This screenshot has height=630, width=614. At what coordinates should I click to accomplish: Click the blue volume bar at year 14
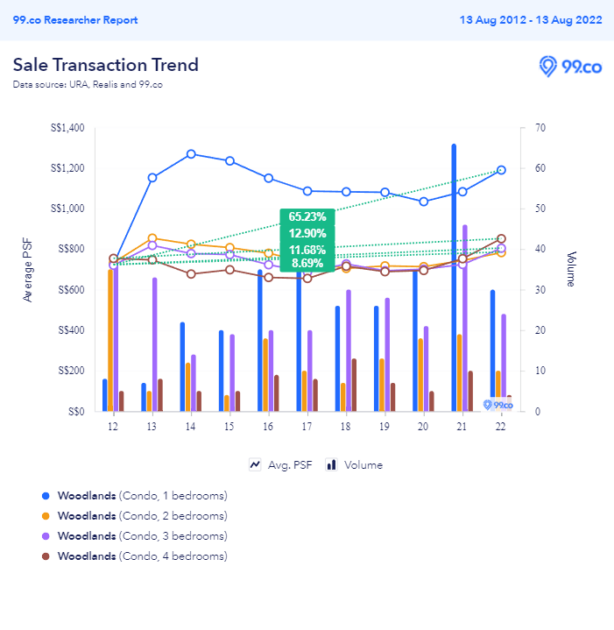[182, 367]
